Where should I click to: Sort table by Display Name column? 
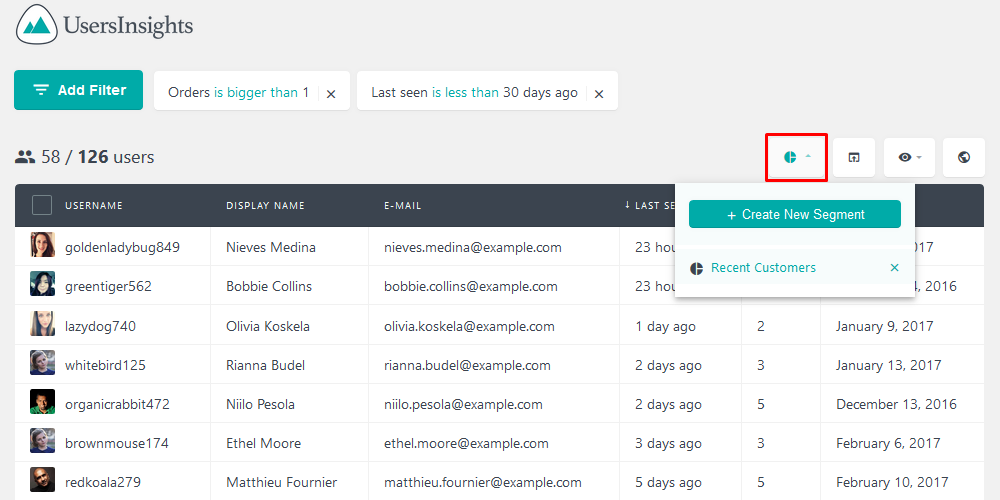tap(265, 206)
